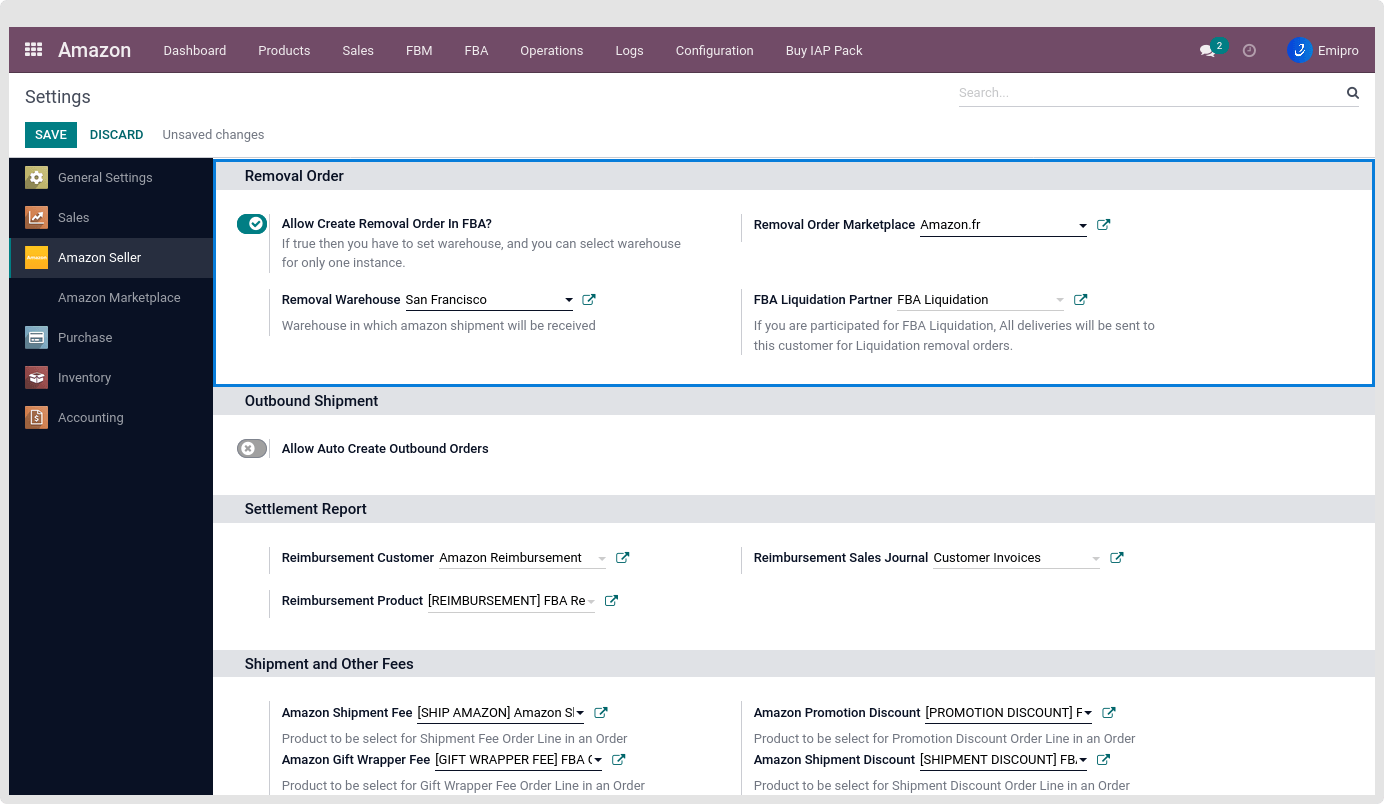The image size is (1384, 804).
Task: Click the clock activities icon
Action: click(x=1249, y=50)
